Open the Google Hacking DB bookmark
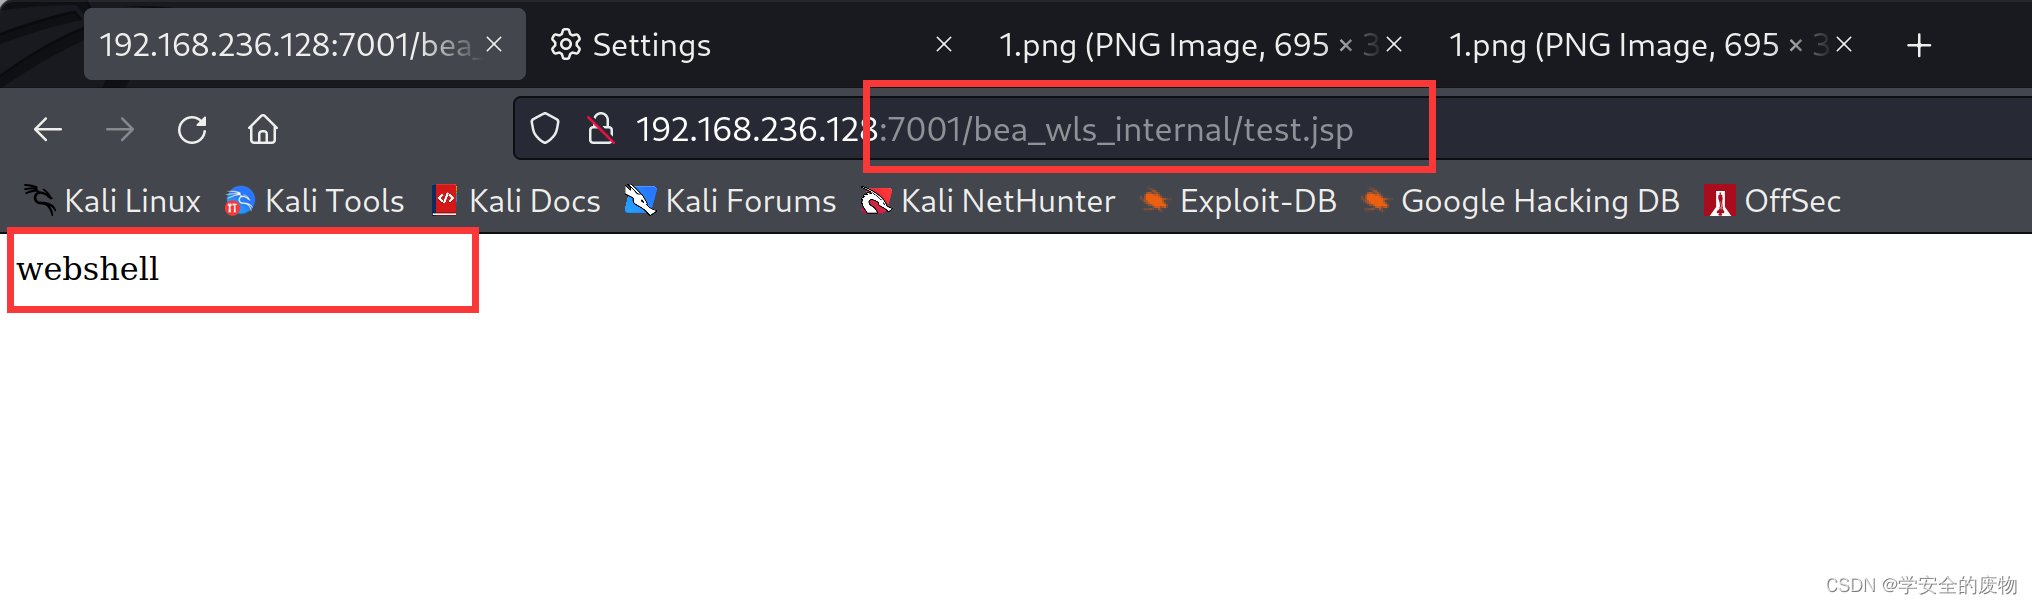 [1539, 200]
